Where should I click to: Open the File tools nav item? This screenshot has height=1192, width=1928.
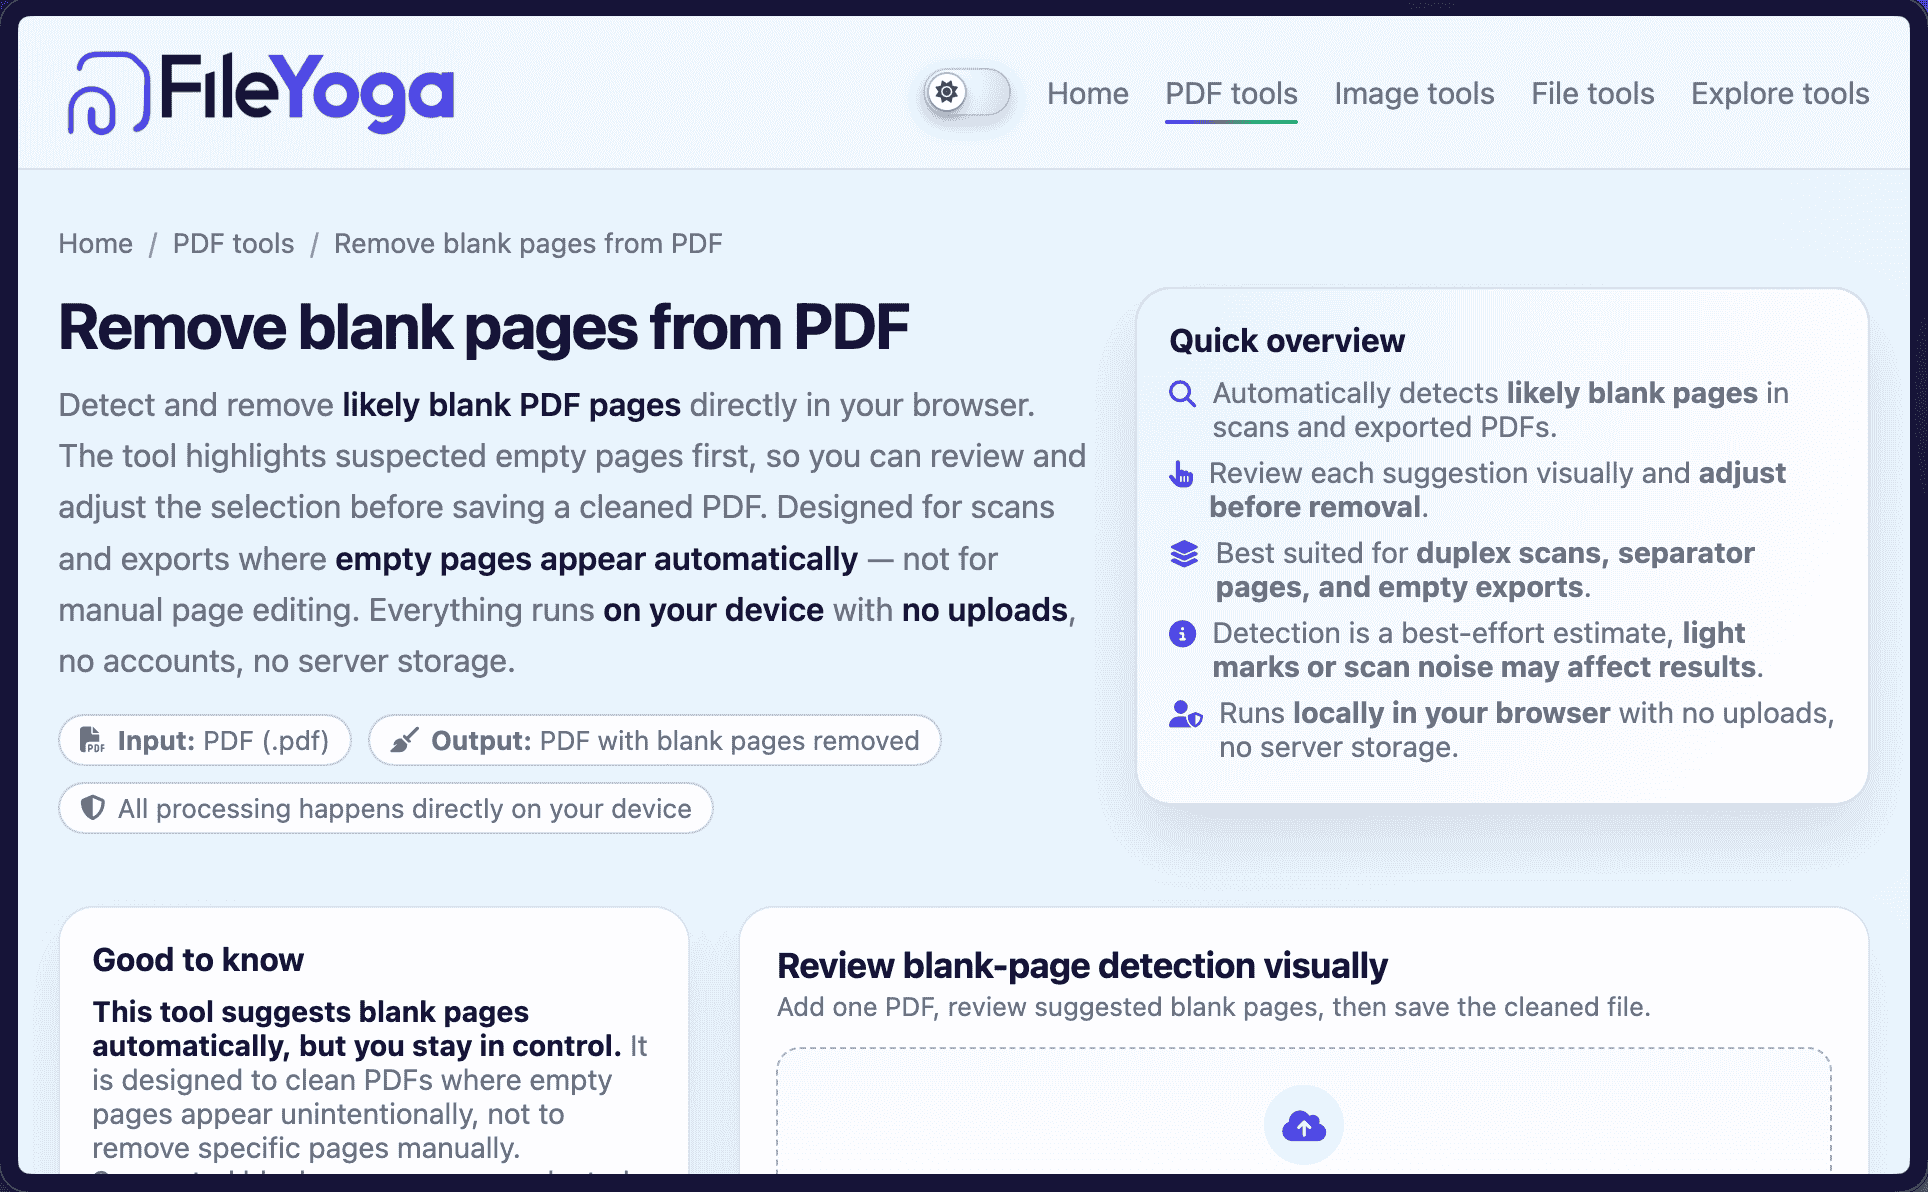[1592, 93]
